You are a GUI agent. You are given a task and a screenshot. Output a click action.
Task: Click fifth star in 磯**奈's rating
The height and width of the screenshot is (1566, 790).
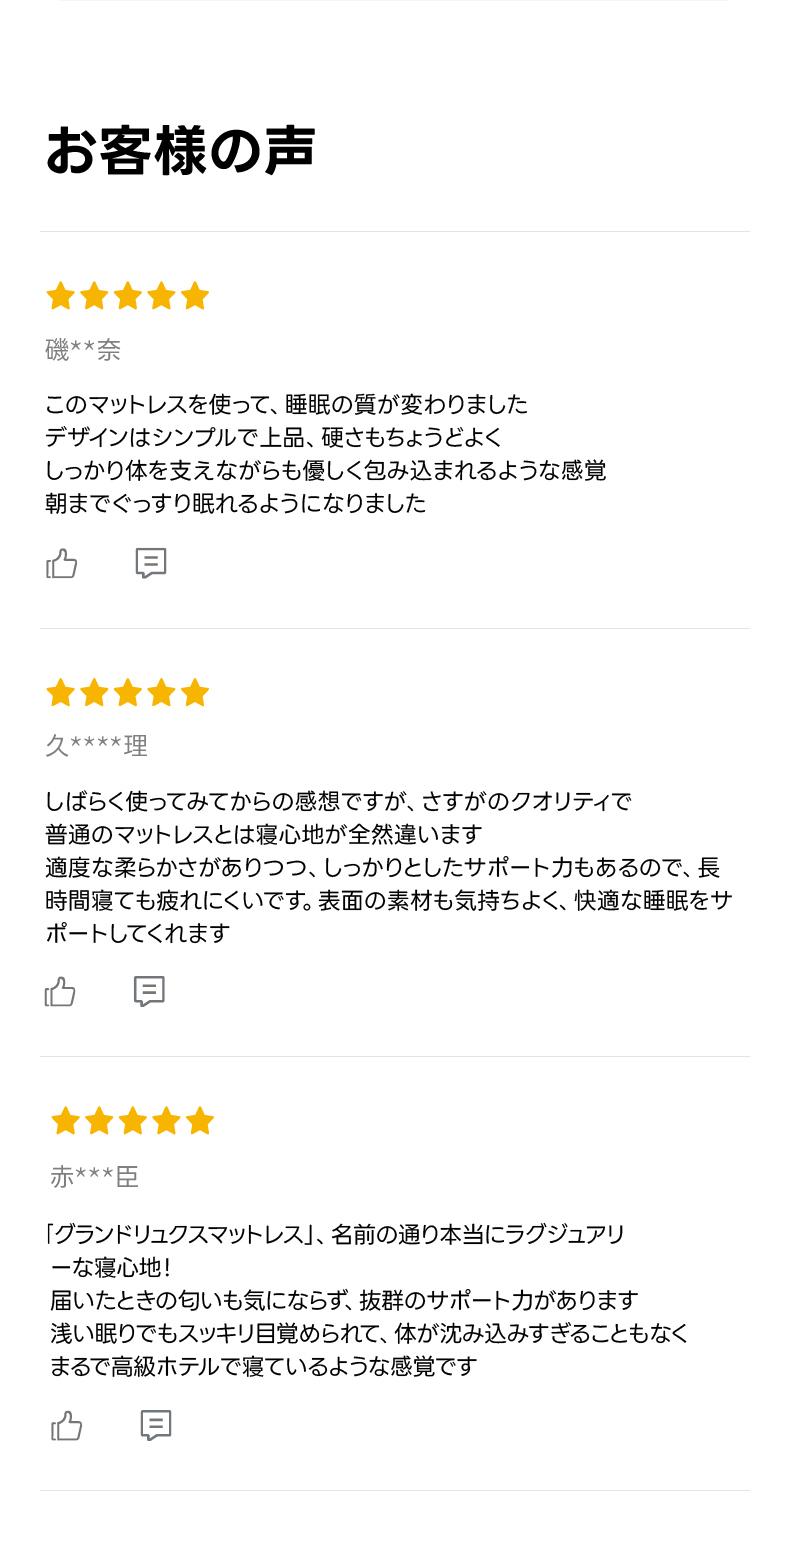click(195, 296)
